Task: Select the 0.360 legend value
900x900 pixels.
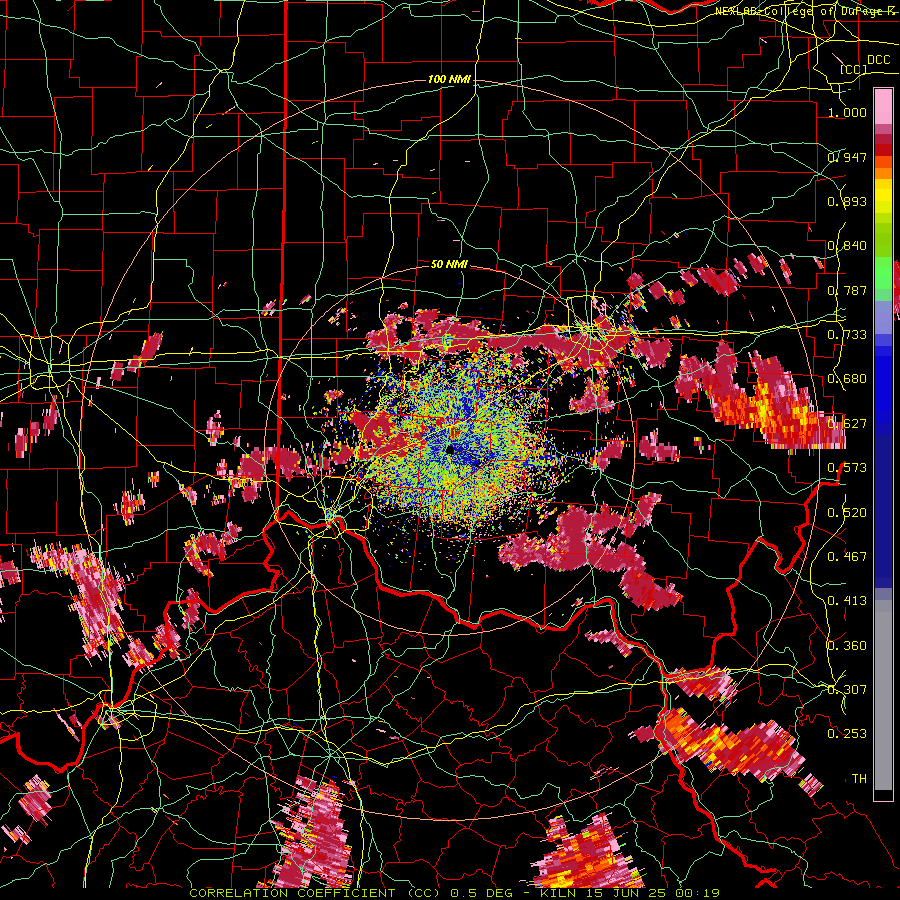Action: [x=847, y=645]
